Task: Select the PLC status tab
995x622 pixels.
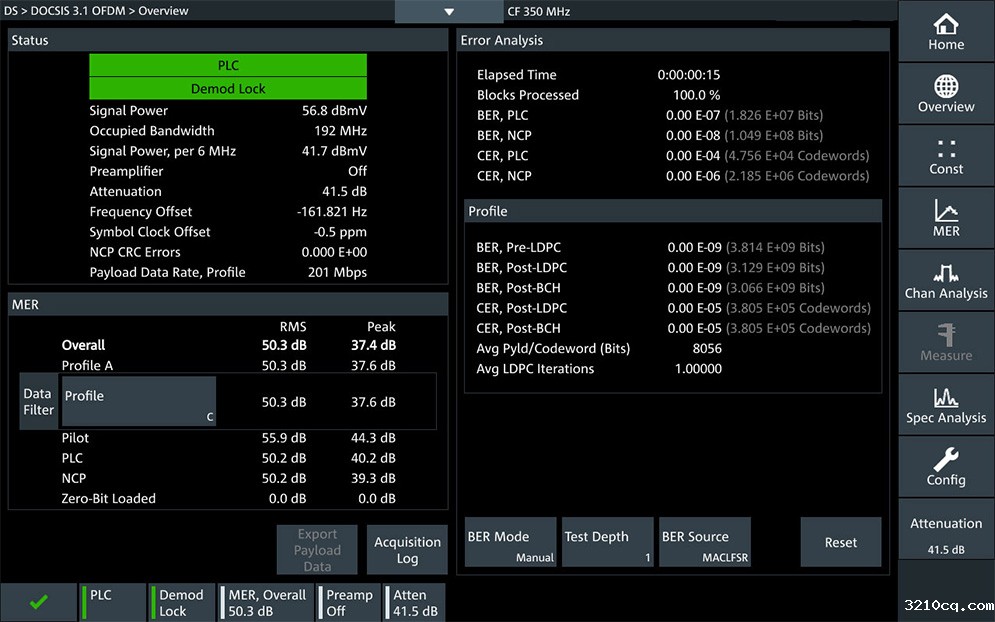Action: point(113,602)
